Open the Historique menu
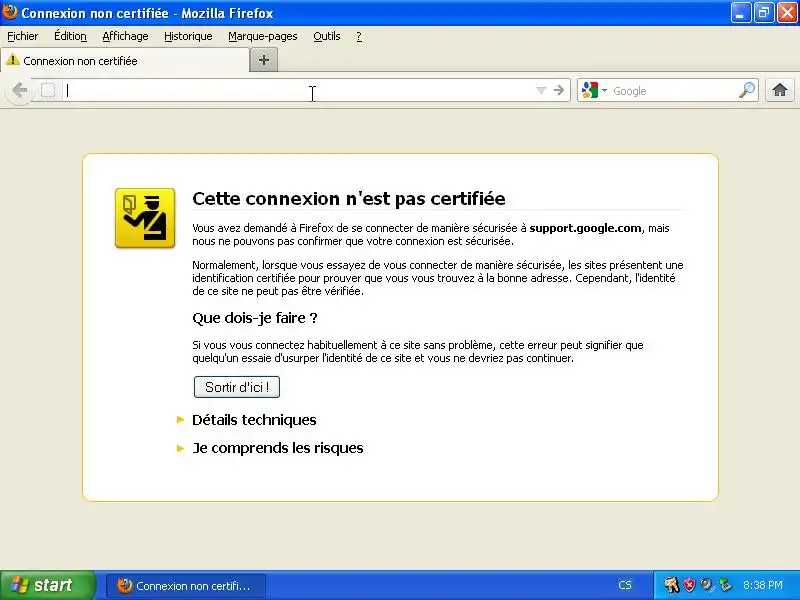The height and width of the screenshot is (600, 800). [188, 36]
